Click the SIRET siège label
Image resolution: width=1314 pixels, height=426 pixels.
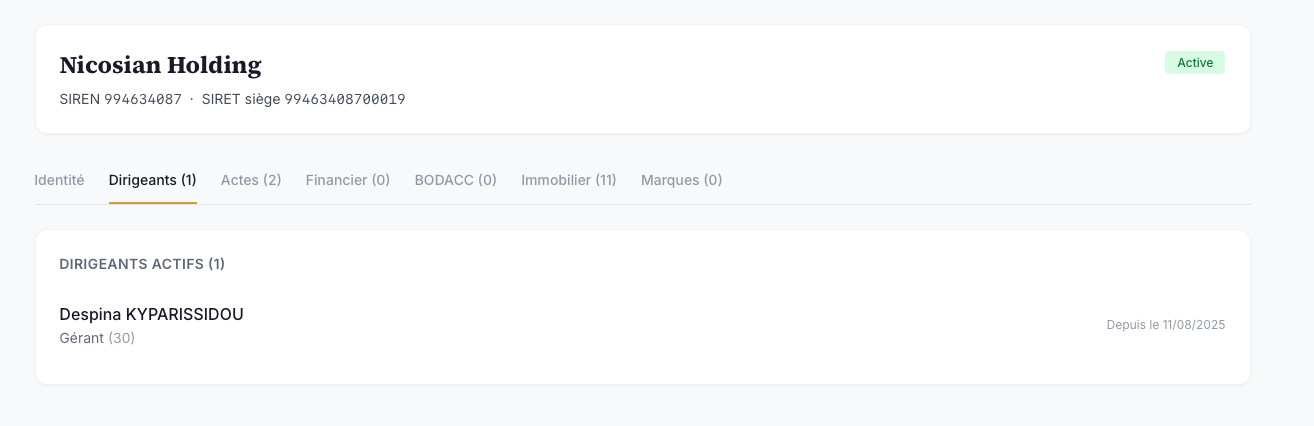(241, 99)
